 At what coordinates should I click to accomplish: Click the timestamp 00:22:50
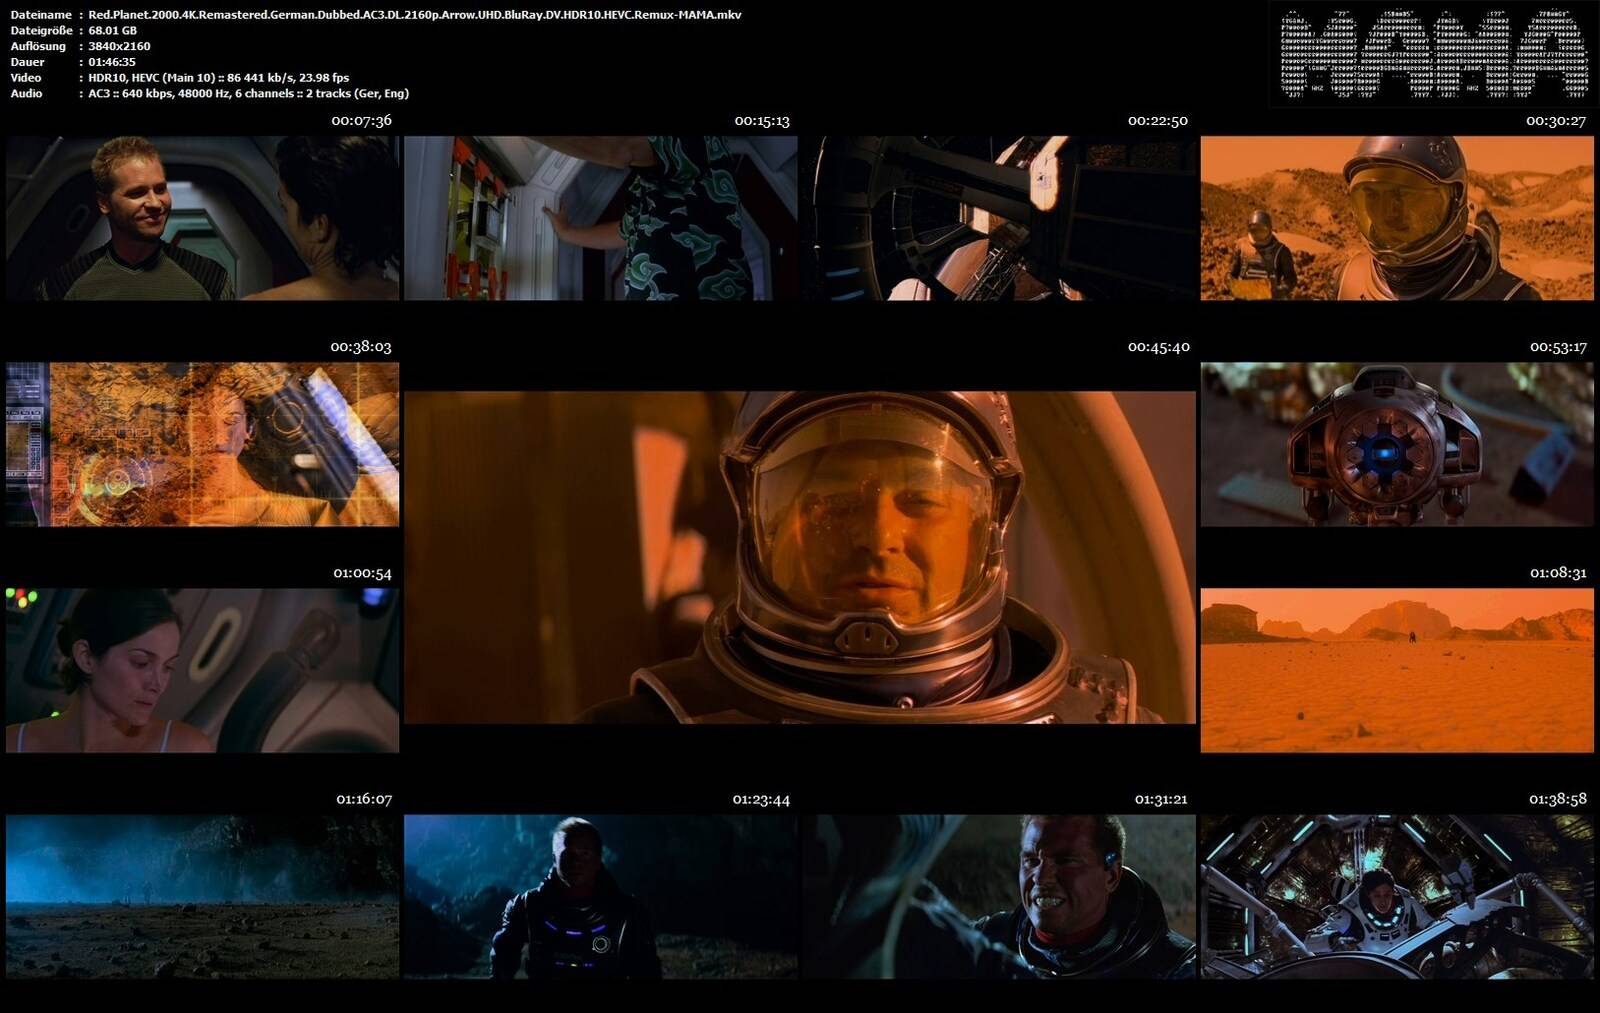[1158, 121]
